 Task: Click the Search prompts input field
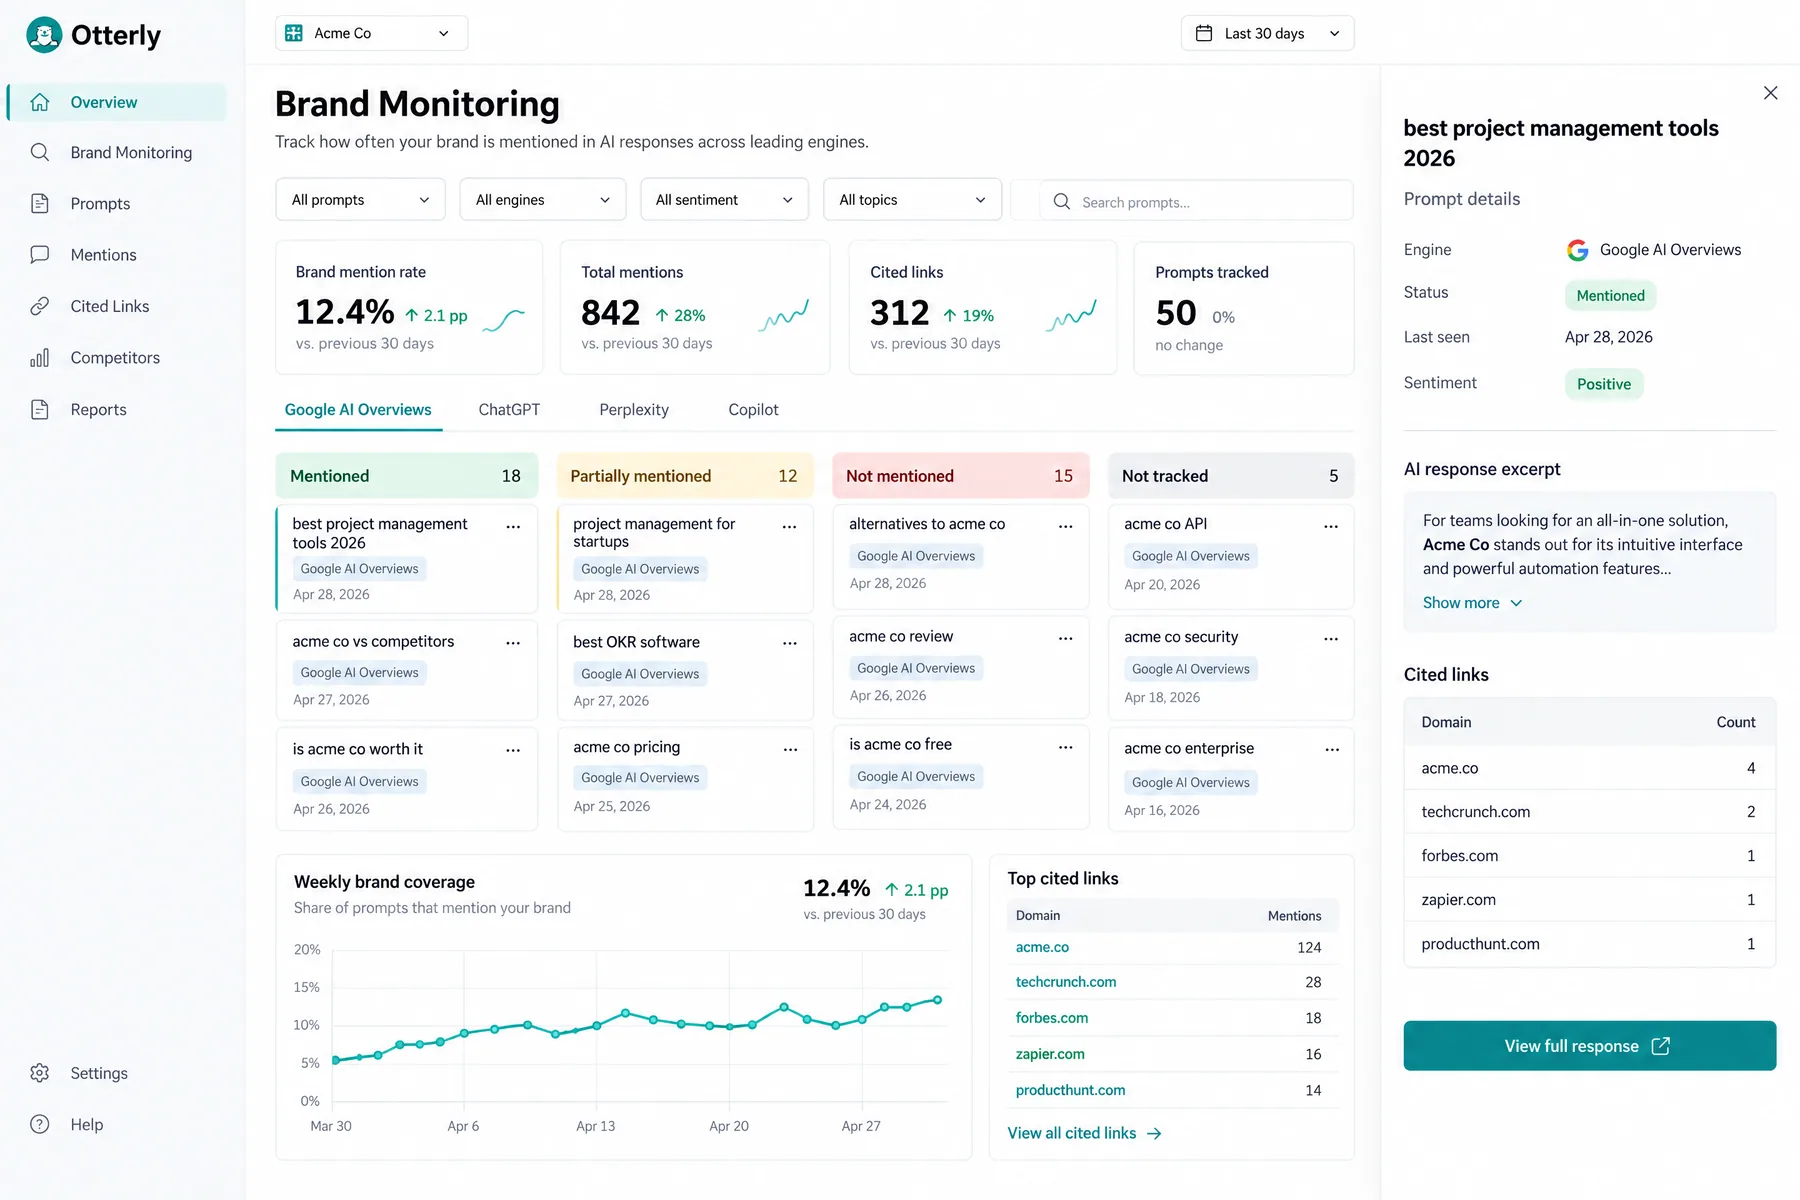pos(1196,201)
